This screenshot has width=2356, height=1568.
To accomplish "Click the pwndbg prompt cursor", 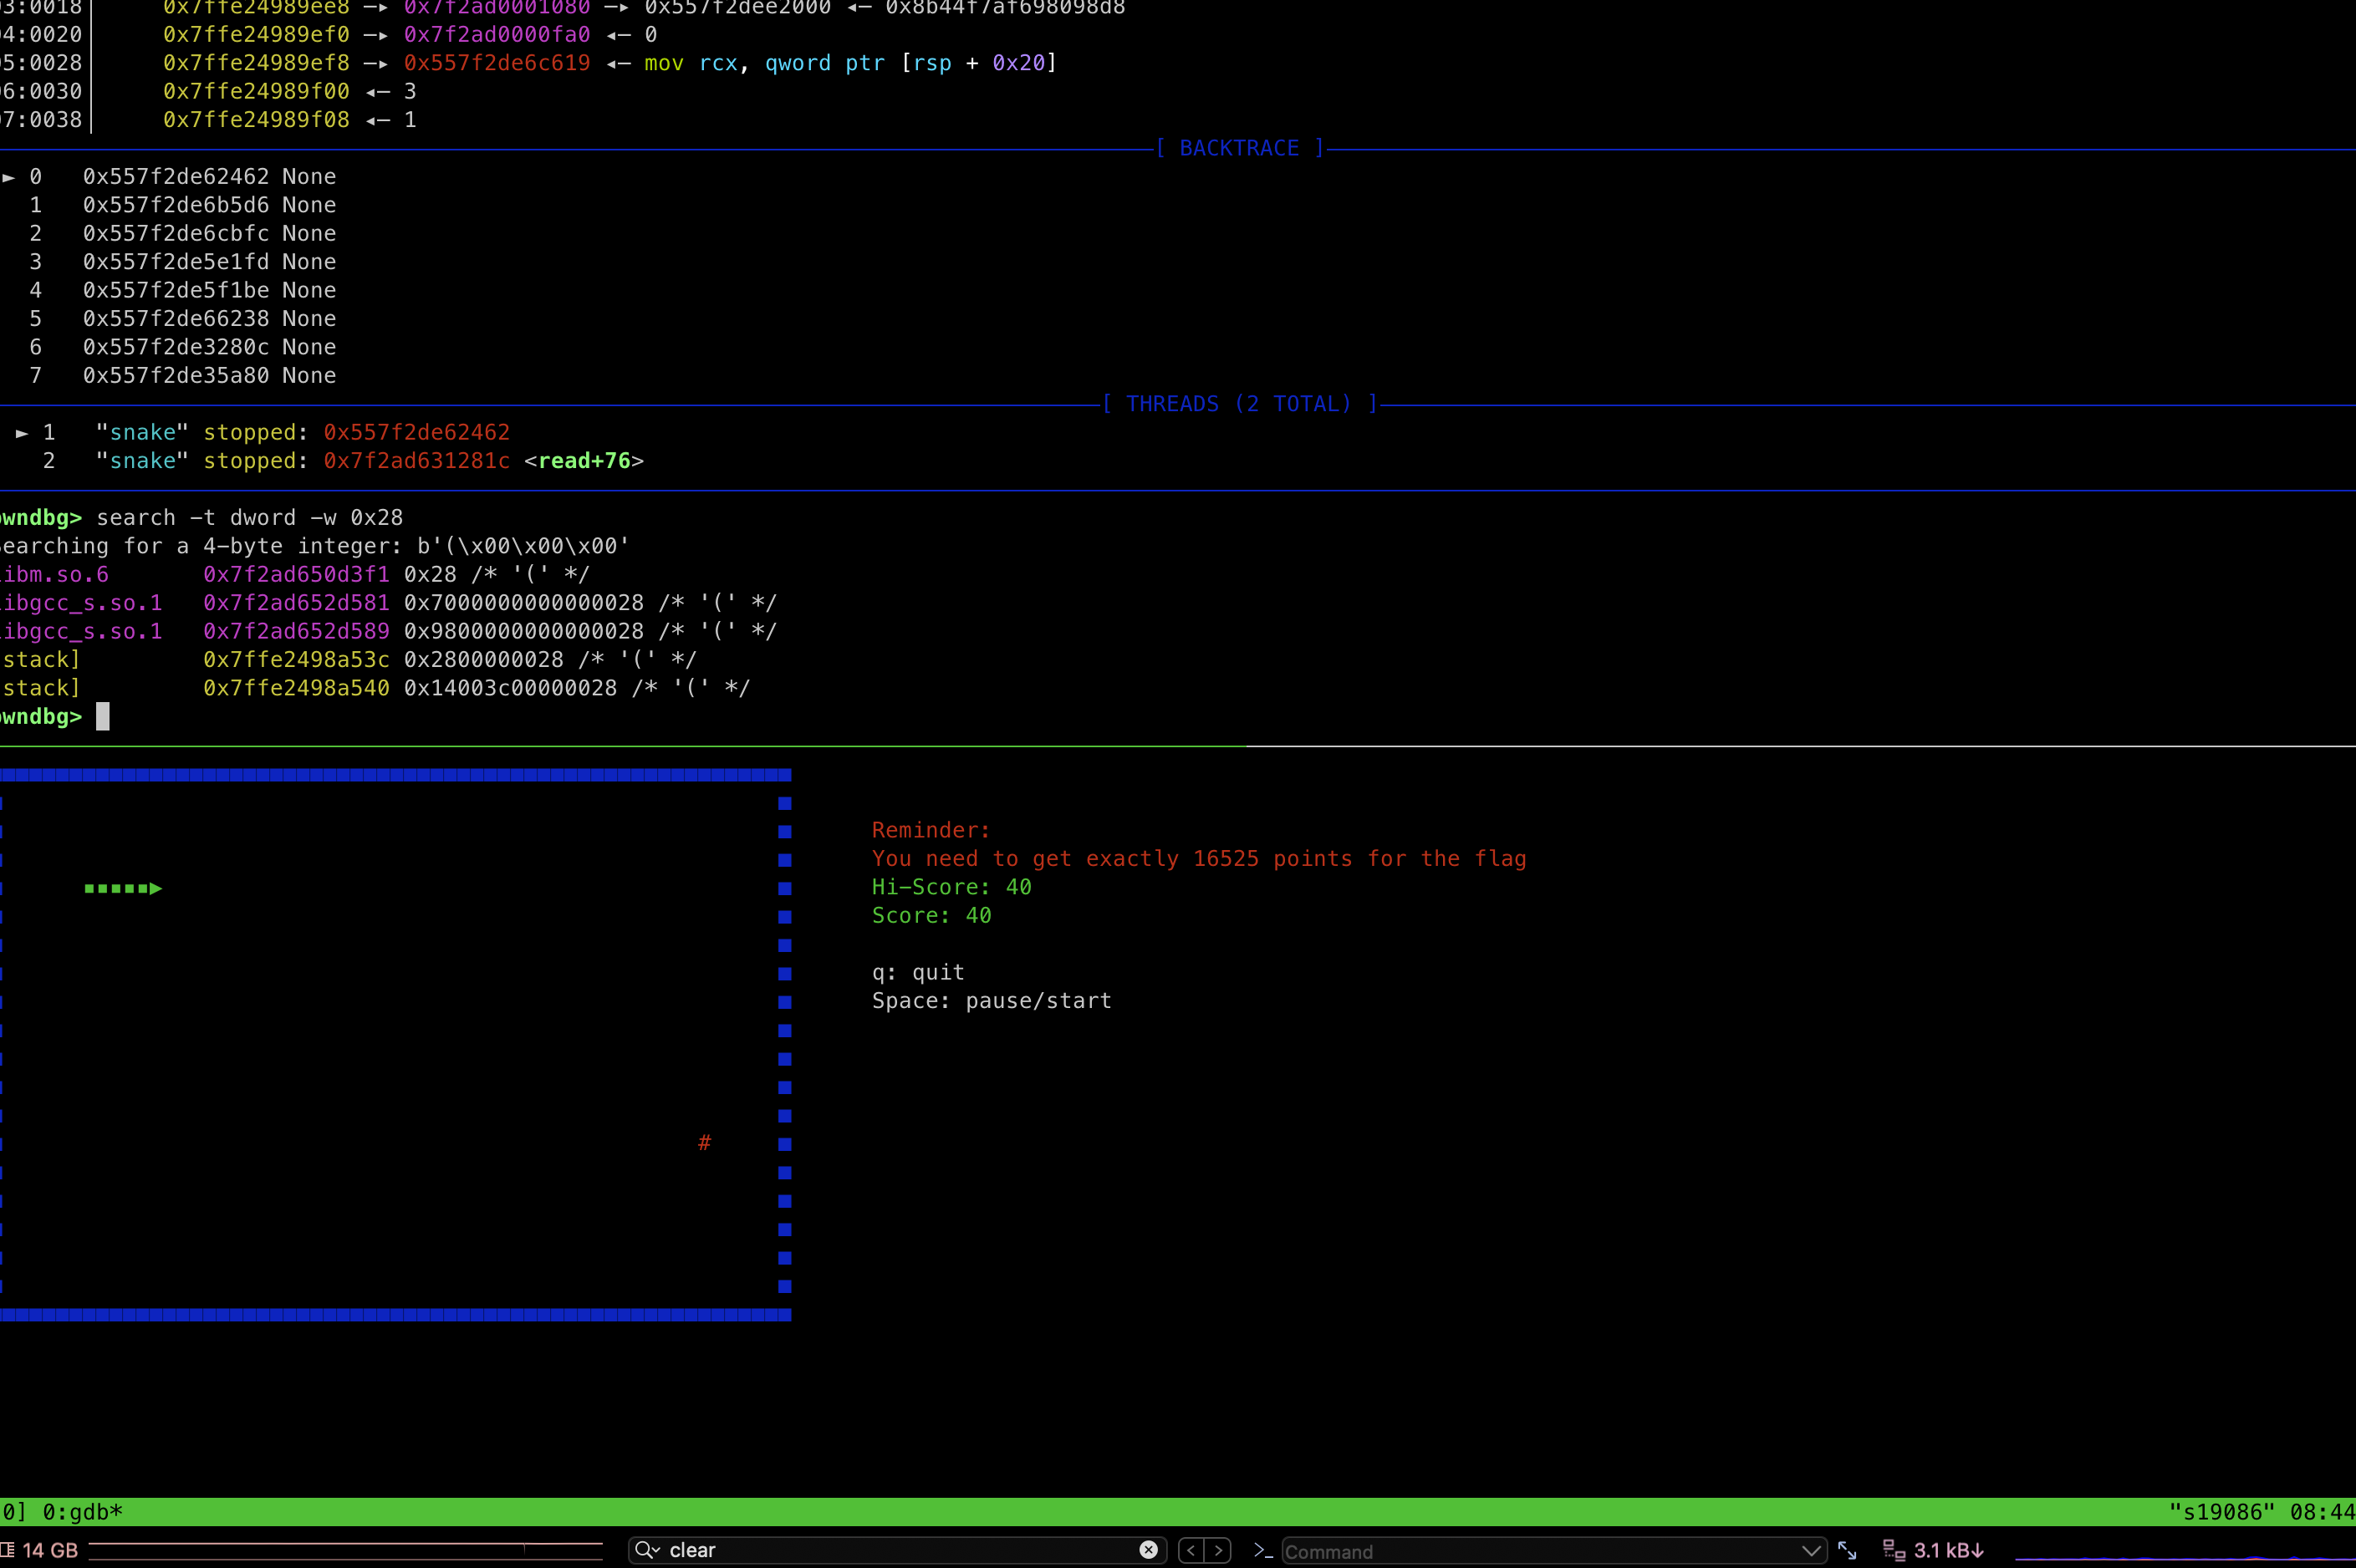I will pyautogui.click(x=103, y=717).
